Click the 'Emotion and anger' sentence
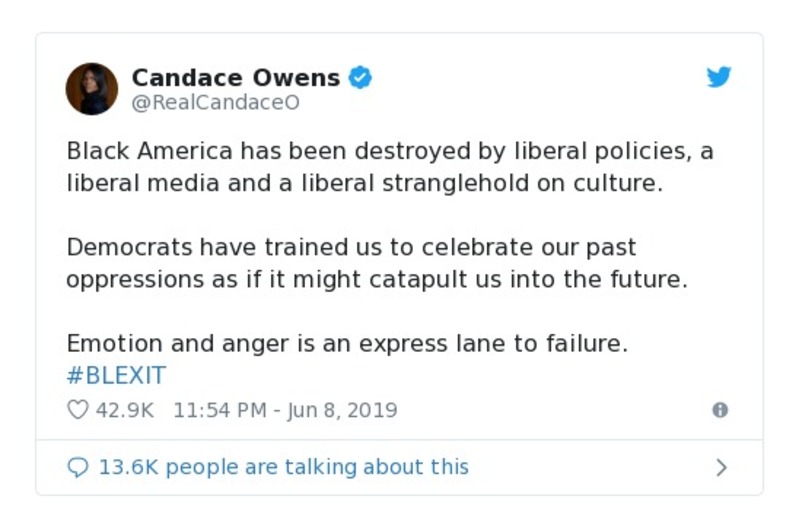Screen dimensions: 799x531 point(346,343)
